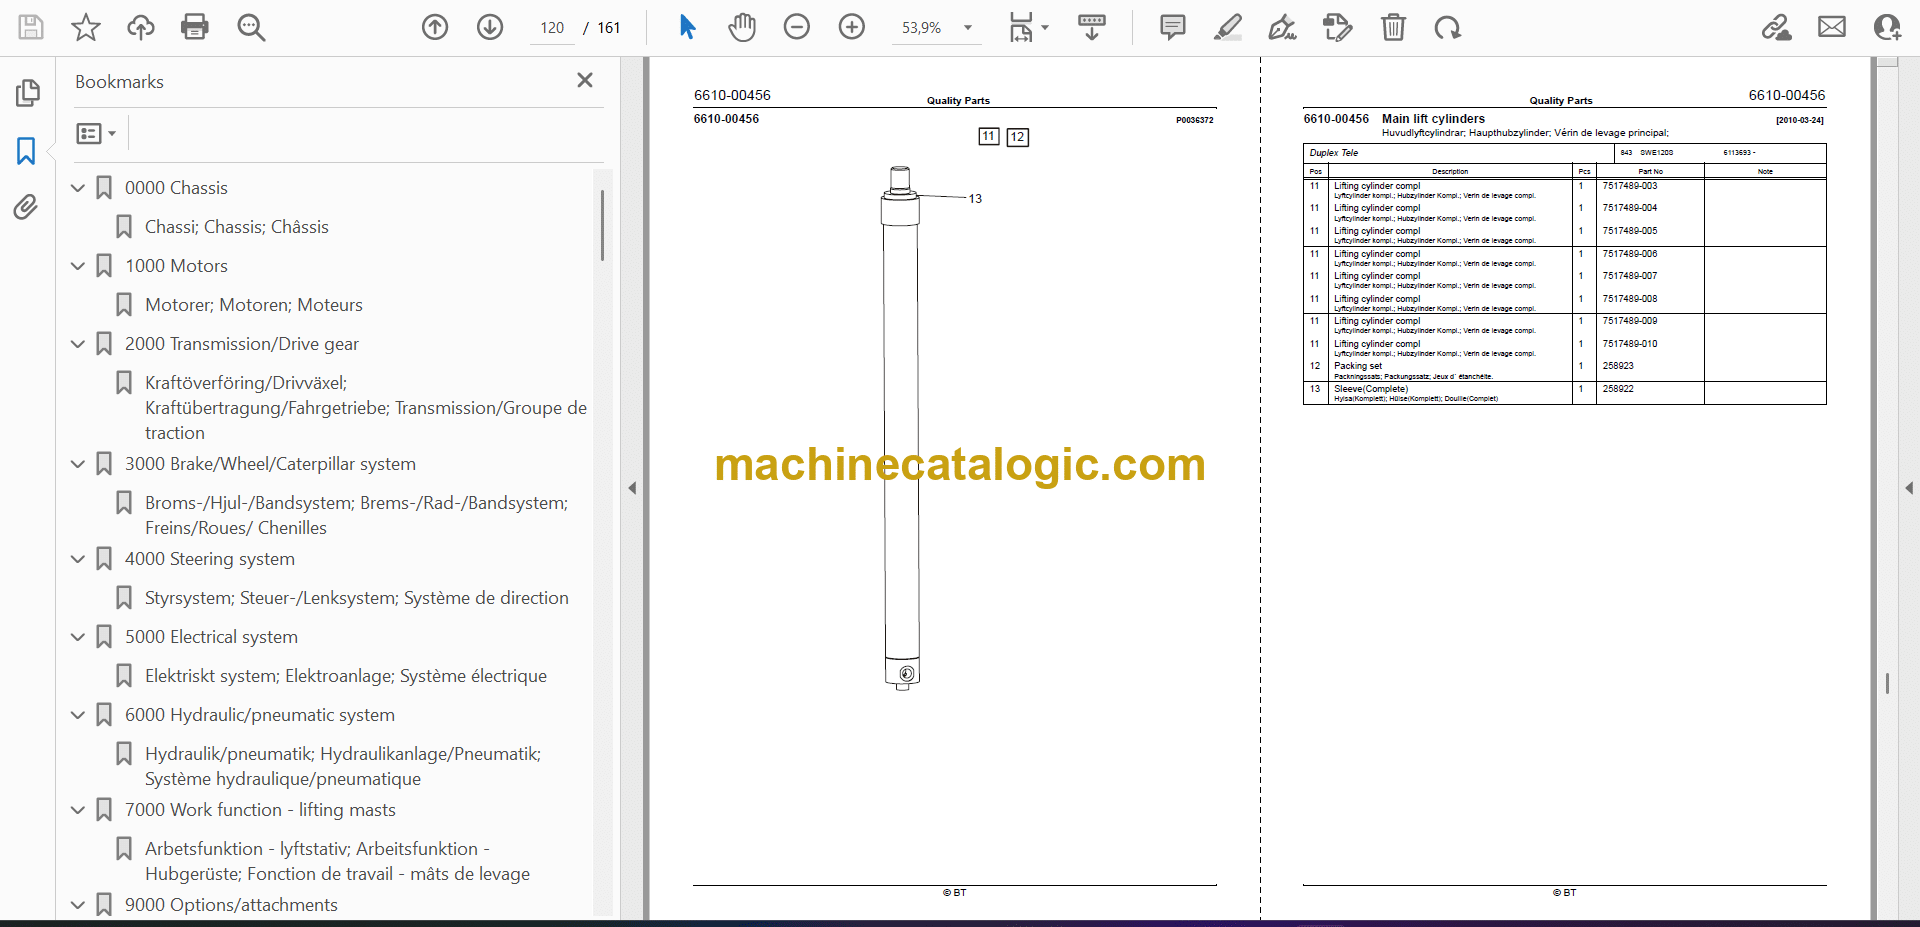Viewport: 1920px width, 927px height.
Task: Go to next page arrow
Action: tap(490, 27)
